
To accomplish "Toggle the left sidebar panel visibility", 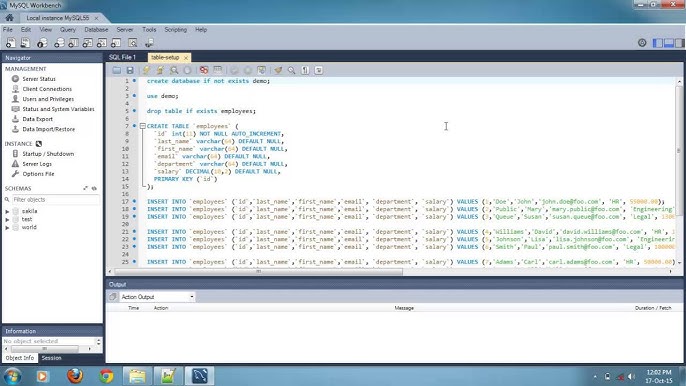I will [658, 43].
